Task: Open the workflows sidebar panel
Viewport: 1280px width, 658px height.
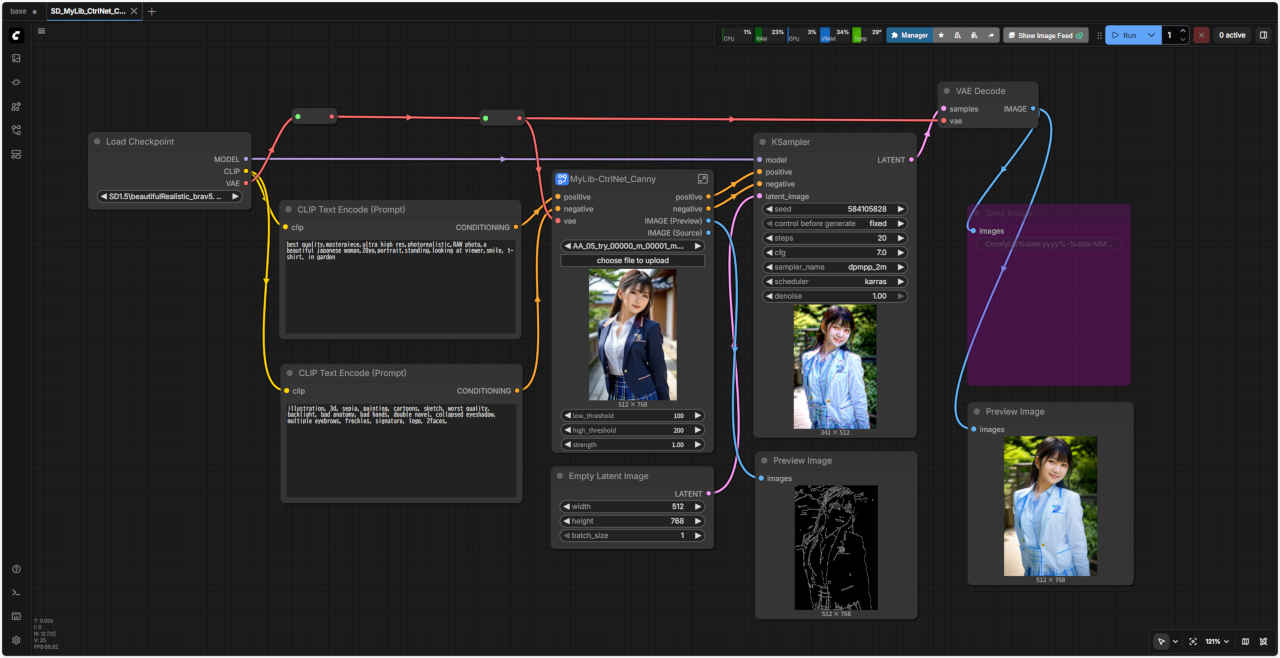Action: pyautogui.click(x=16, y=130)
